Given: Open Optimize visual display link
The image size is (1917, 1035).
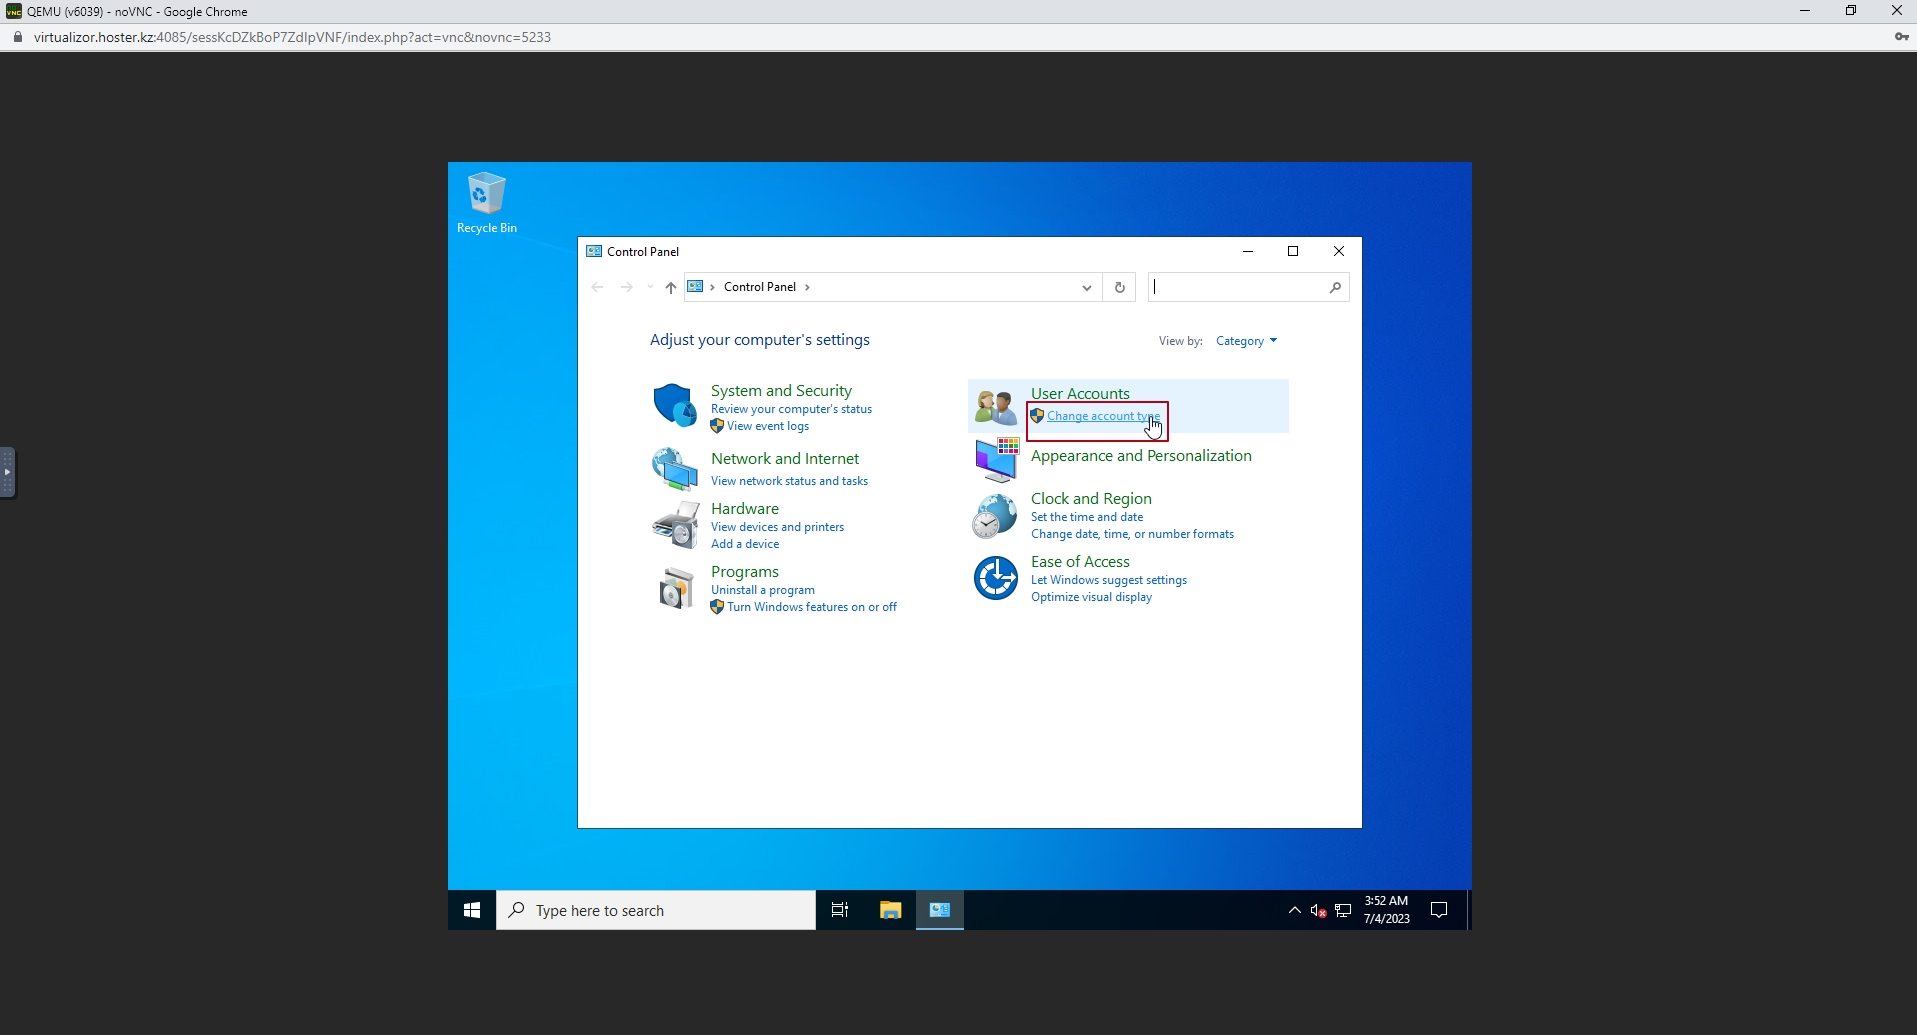Looking at the screenshot, I should (x=1091, y=597).
